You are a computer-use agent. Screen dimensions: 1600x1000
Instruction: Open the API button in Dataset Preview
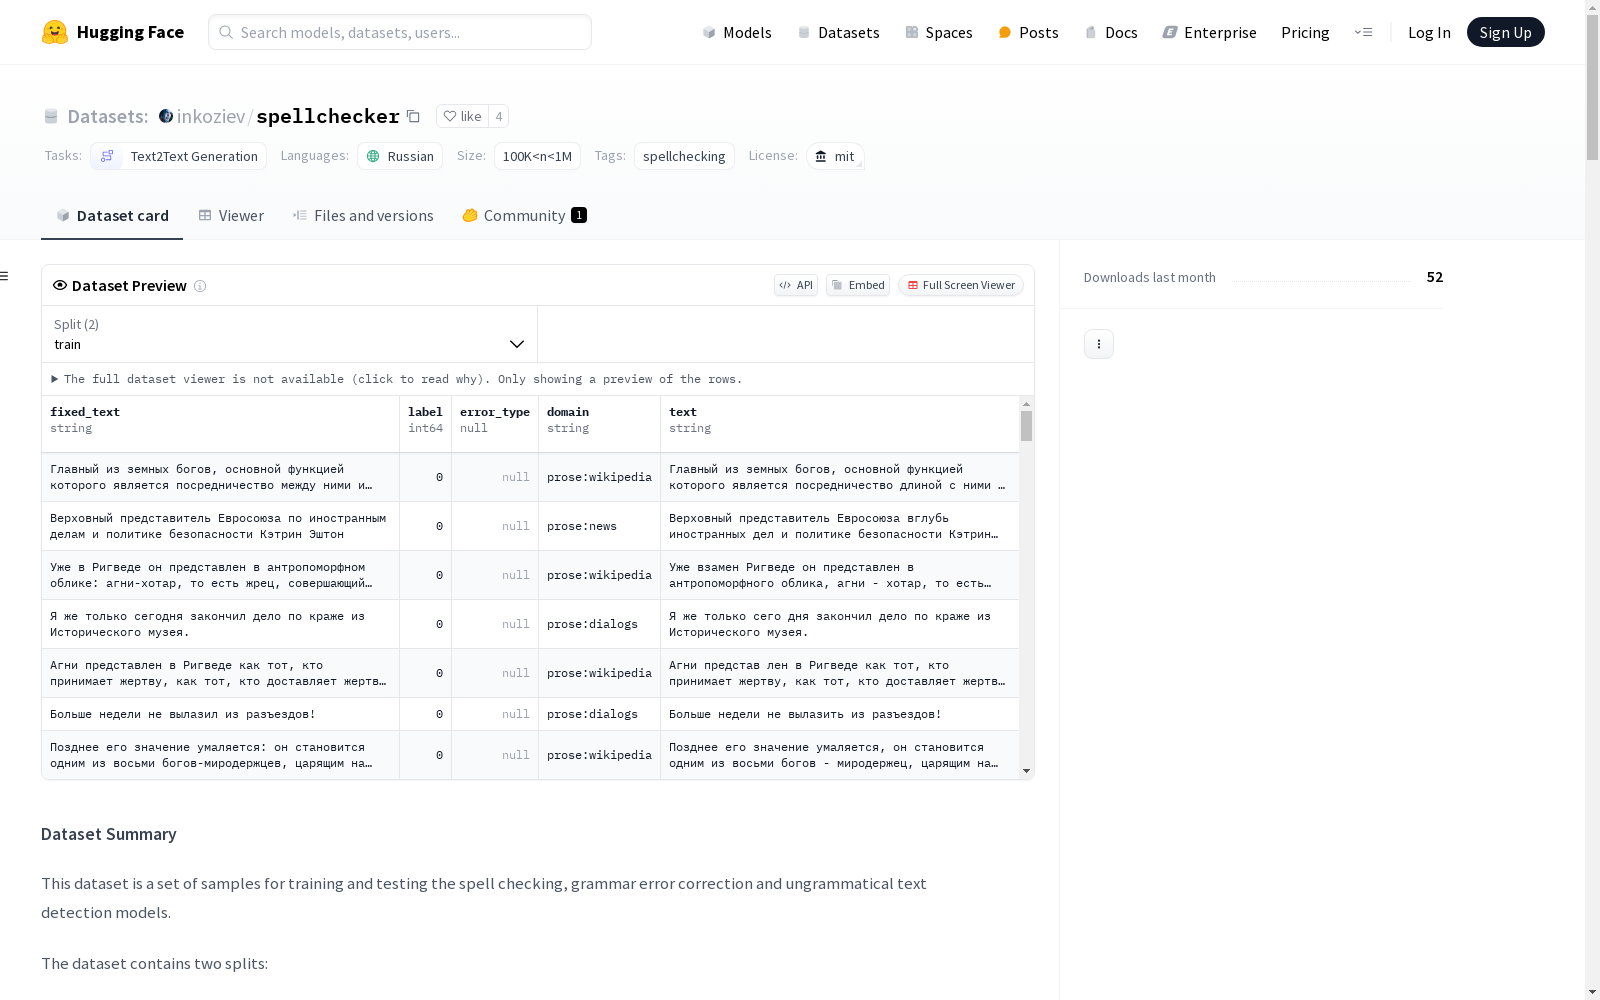[x=796, y=285]
